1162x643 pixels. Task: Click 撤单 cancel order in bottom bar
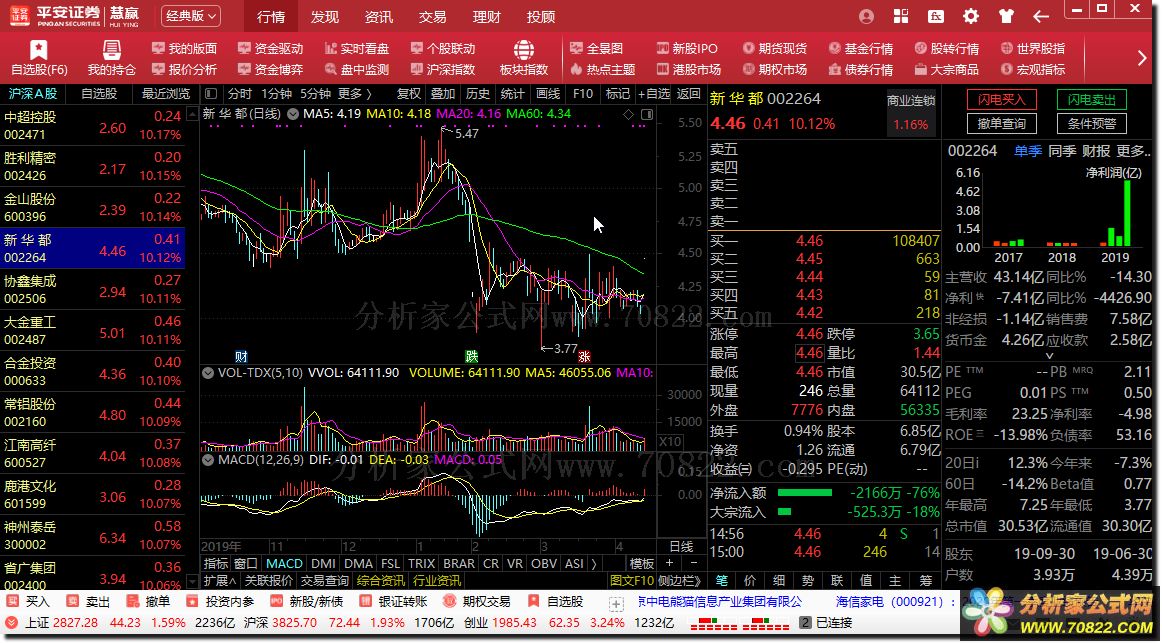click(x=148, y=602)
